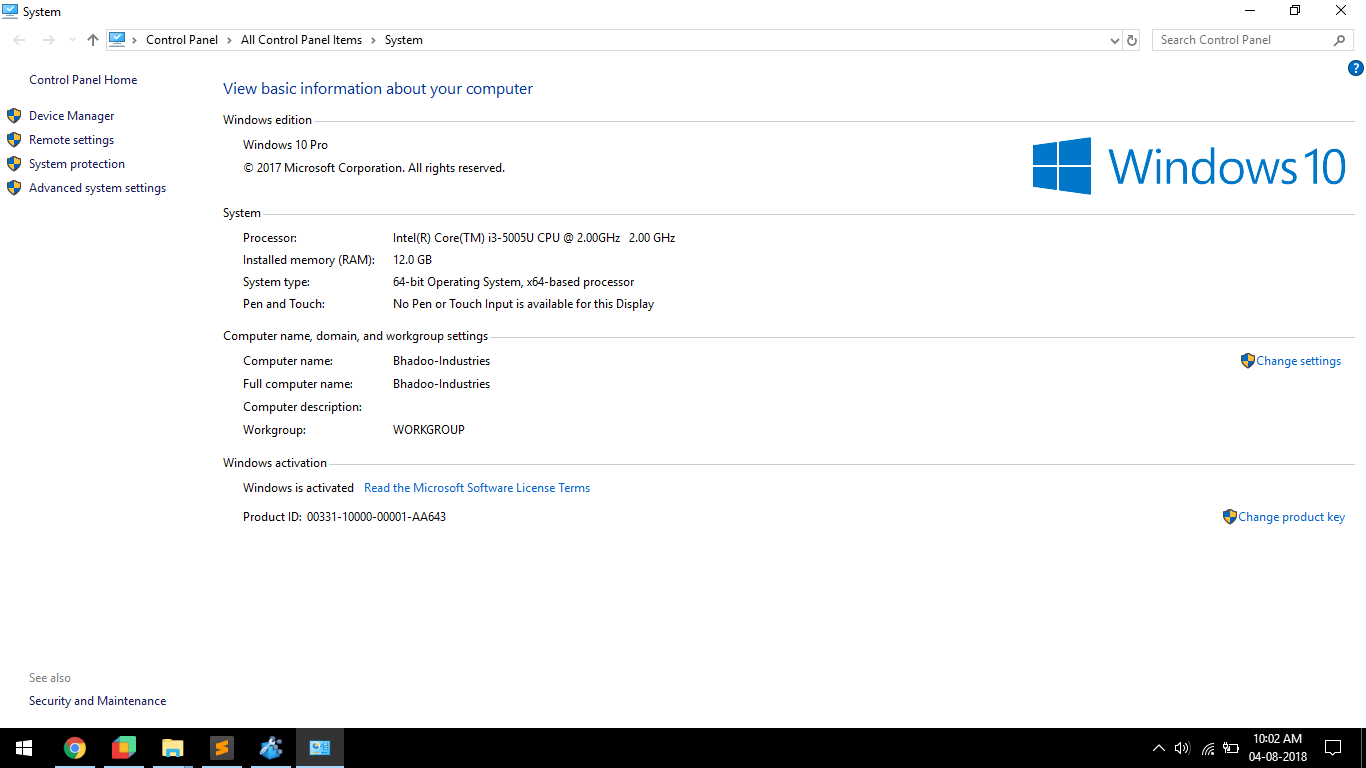Click shield icon beside Change product key

[x=1230, y=517]
